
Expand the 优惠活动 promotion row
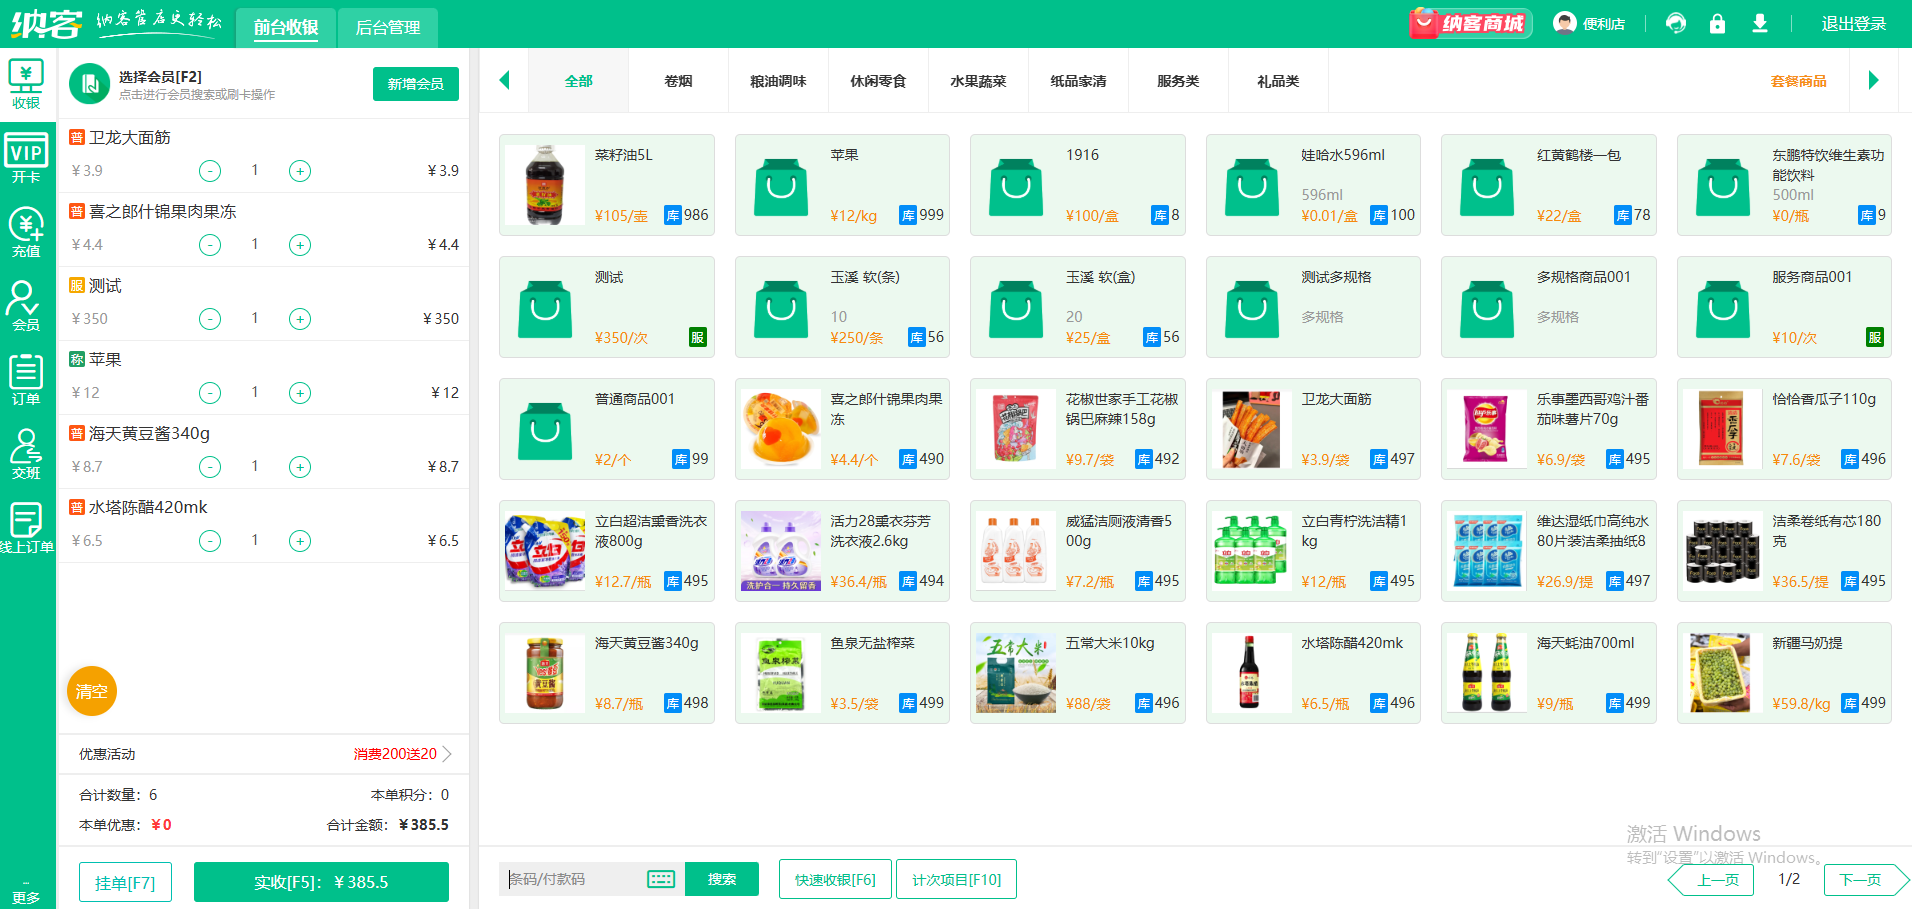pos(447,754)
